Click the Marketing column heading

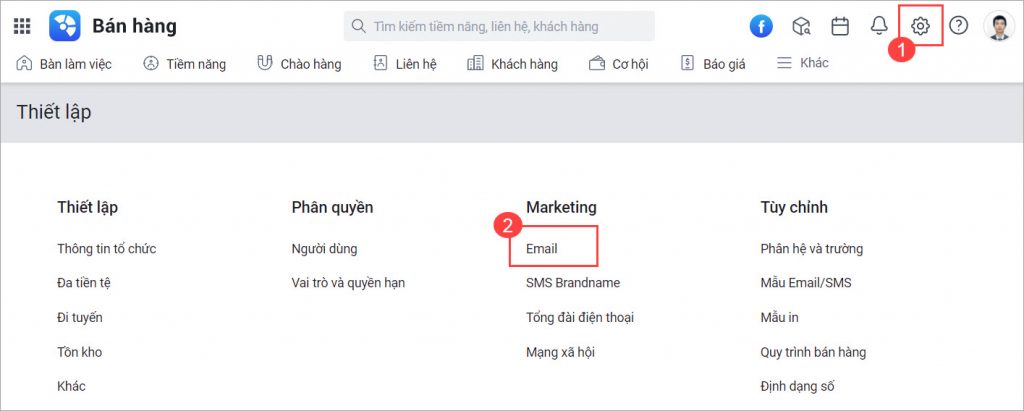562,207
